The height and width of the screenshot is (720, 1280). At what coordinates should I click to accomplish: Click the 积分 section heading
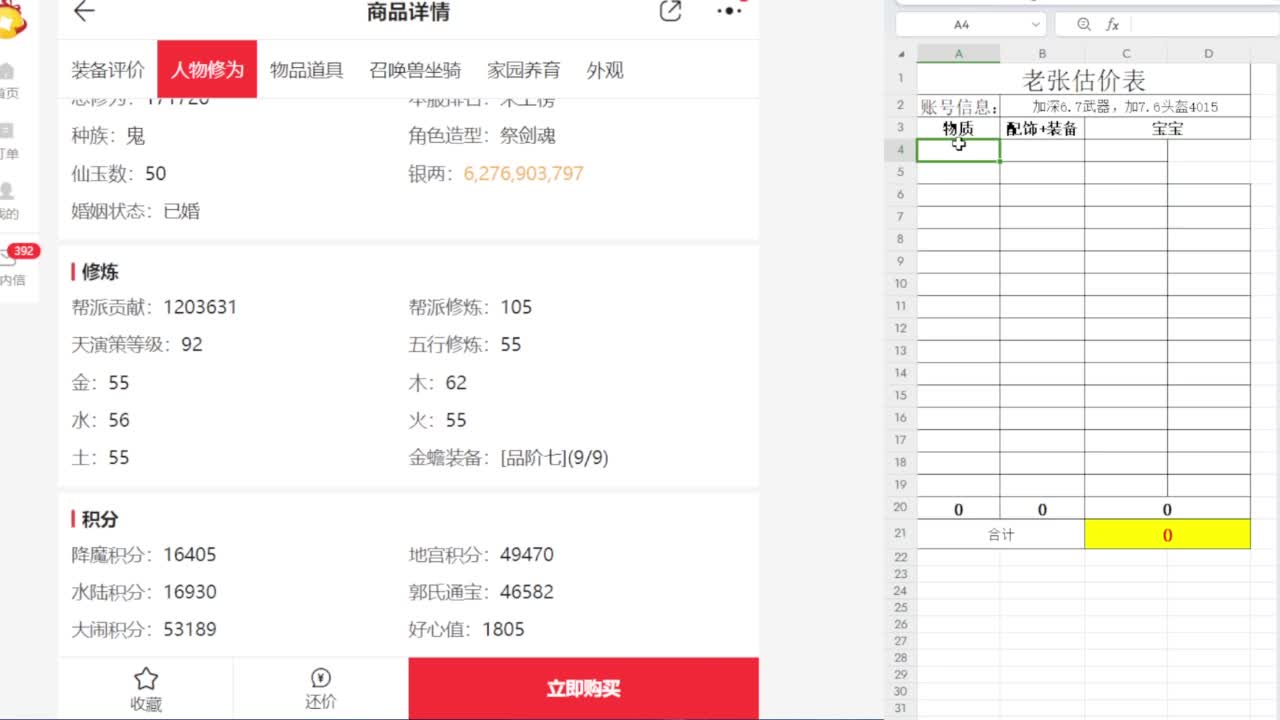(100, 519)
